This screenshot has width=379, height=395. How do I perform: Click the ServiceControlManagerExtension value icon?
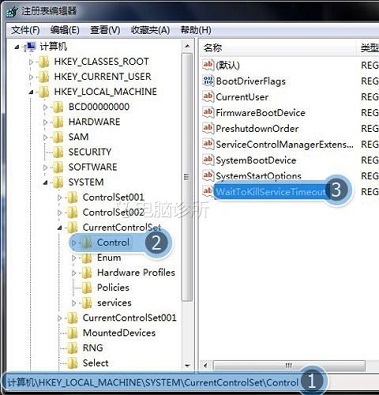click(x=208, y=144)
